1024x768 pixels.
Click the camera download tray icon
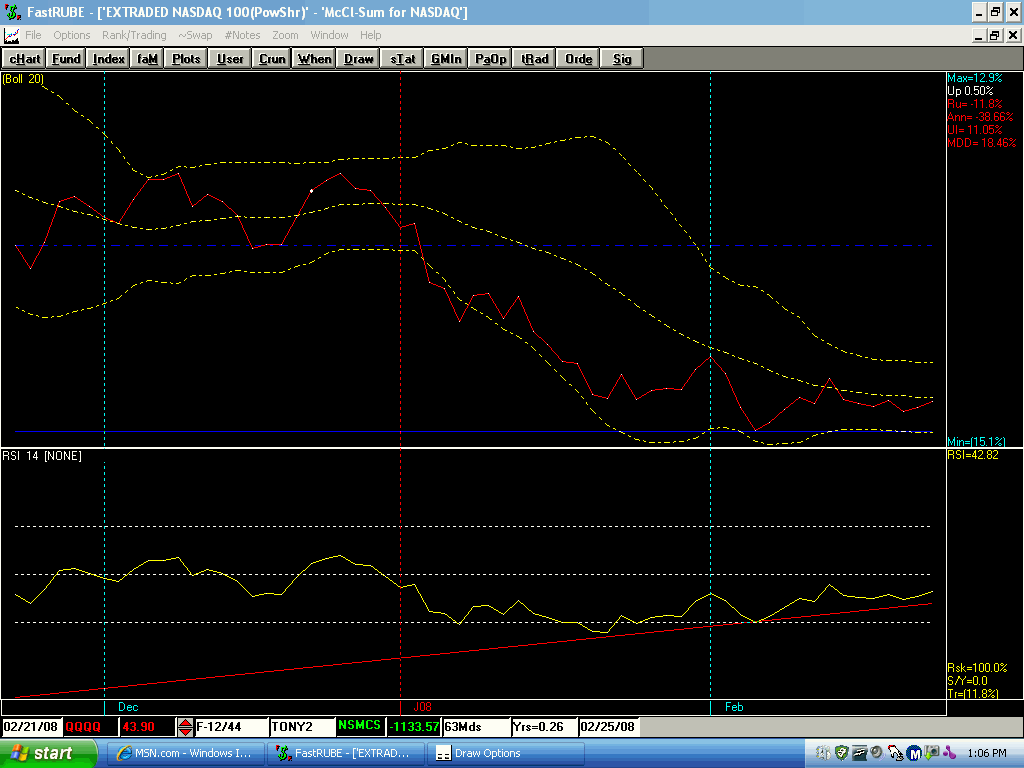(933, 753)
